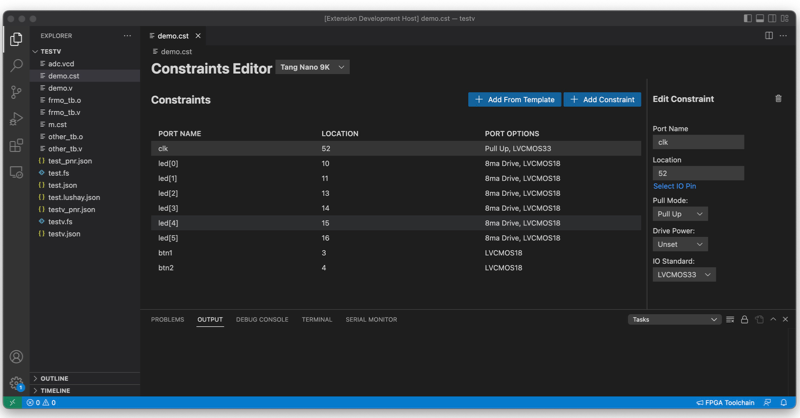
Task: Open frmo_tb.v in the explorer
Action: 85,112
